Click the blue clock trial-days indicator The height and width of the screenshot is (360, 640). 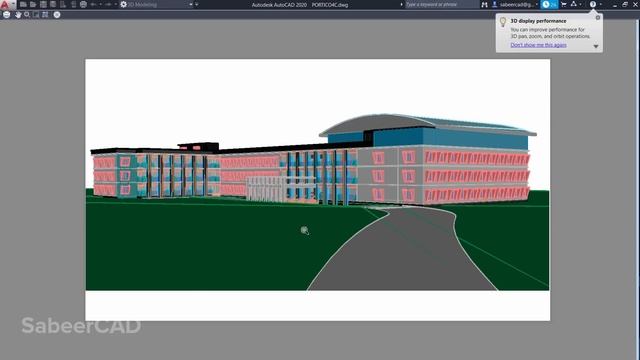pyautogui.click(x=549, y=4)
